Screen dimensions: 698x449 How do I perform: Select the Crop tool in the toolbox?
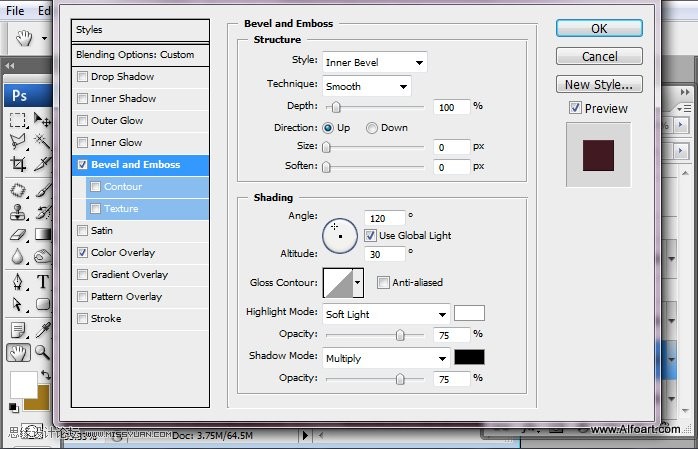tap(18, 164)
